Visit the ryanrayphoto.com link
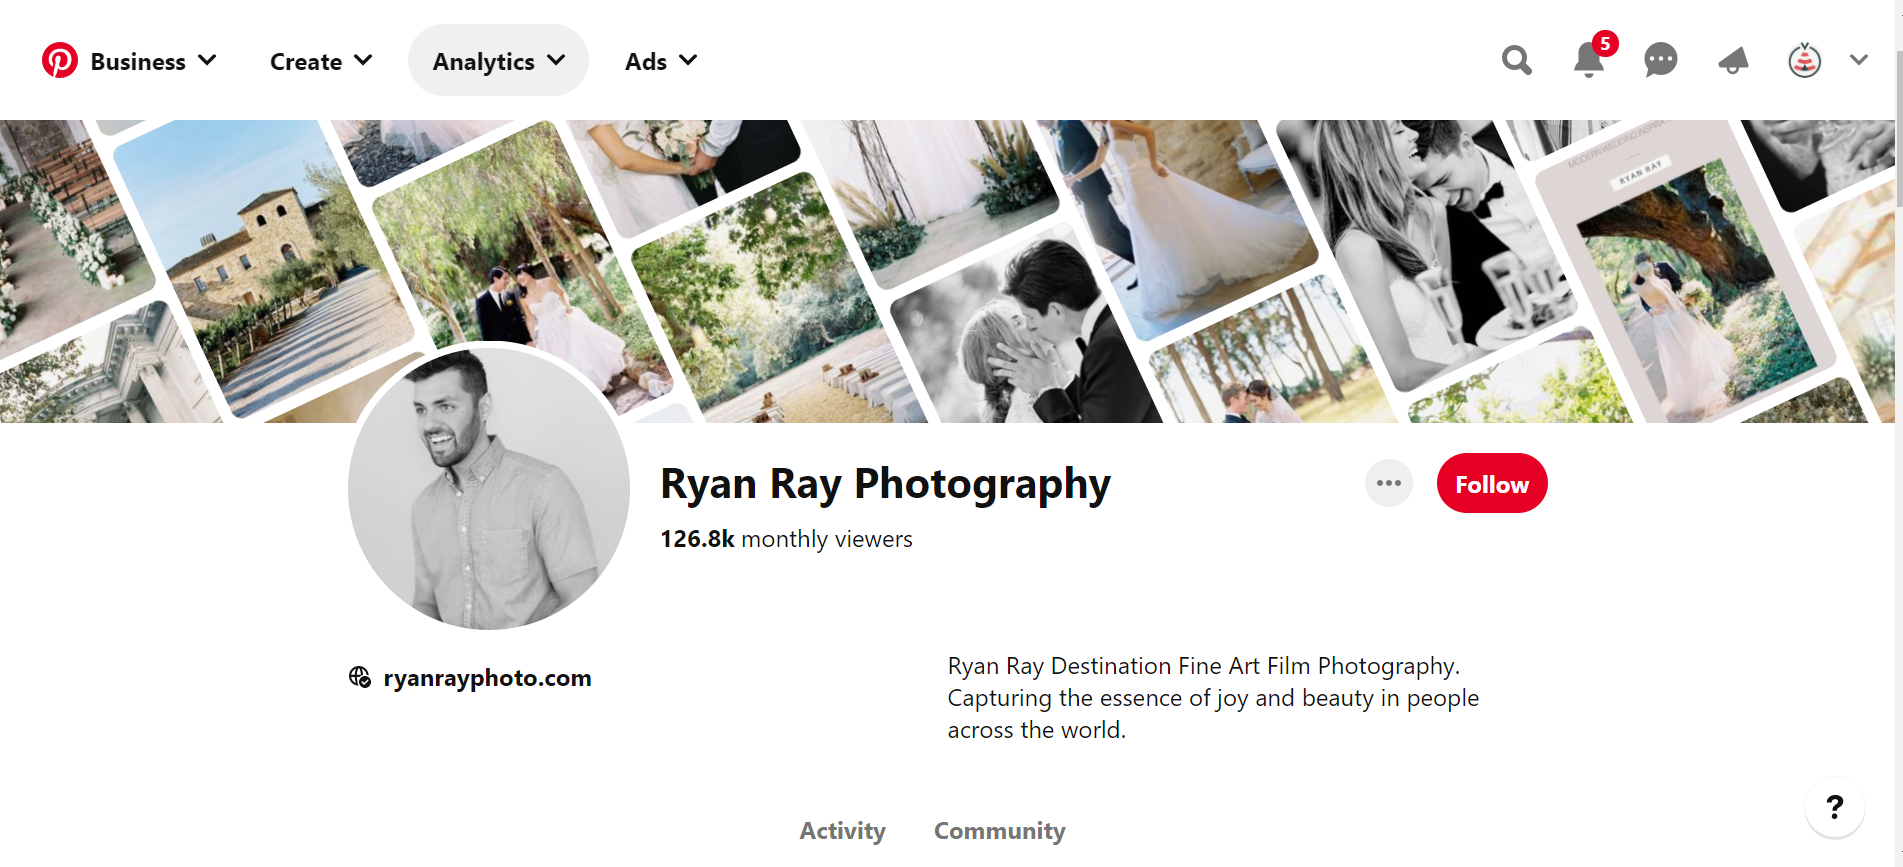 click(487, 678)
